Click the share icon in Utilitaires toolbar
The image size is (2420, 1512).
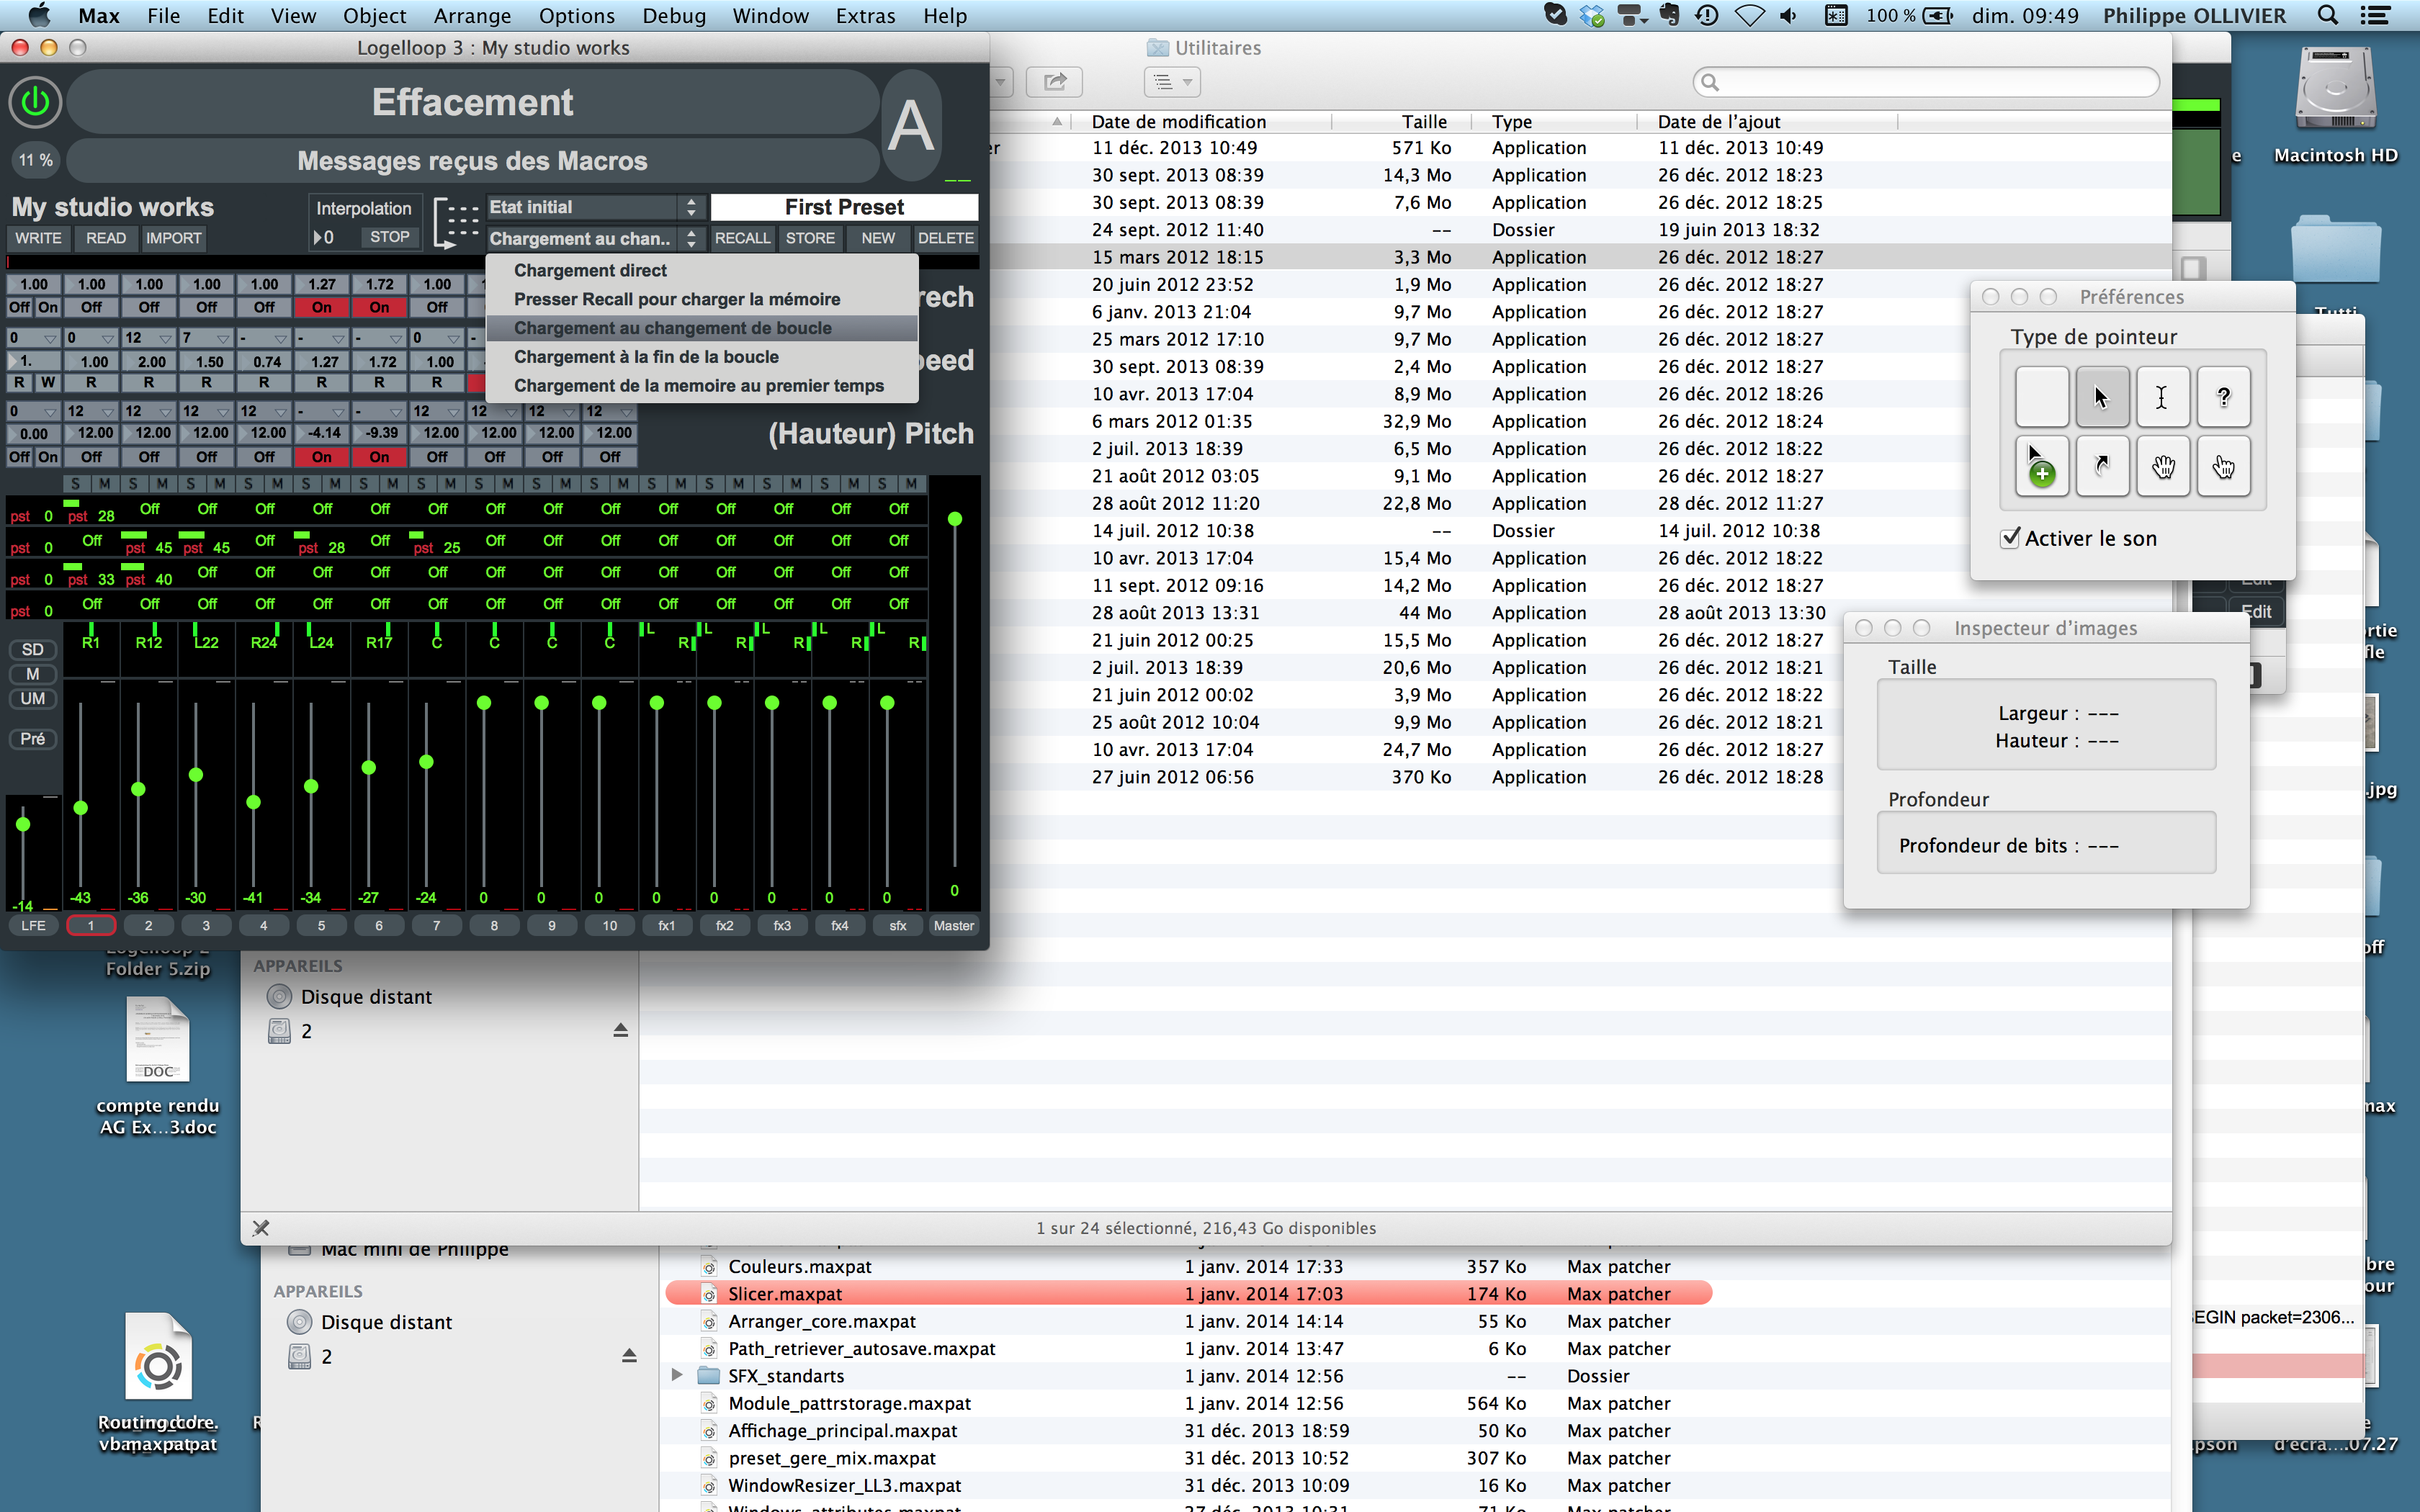(x=1055, y=82)
